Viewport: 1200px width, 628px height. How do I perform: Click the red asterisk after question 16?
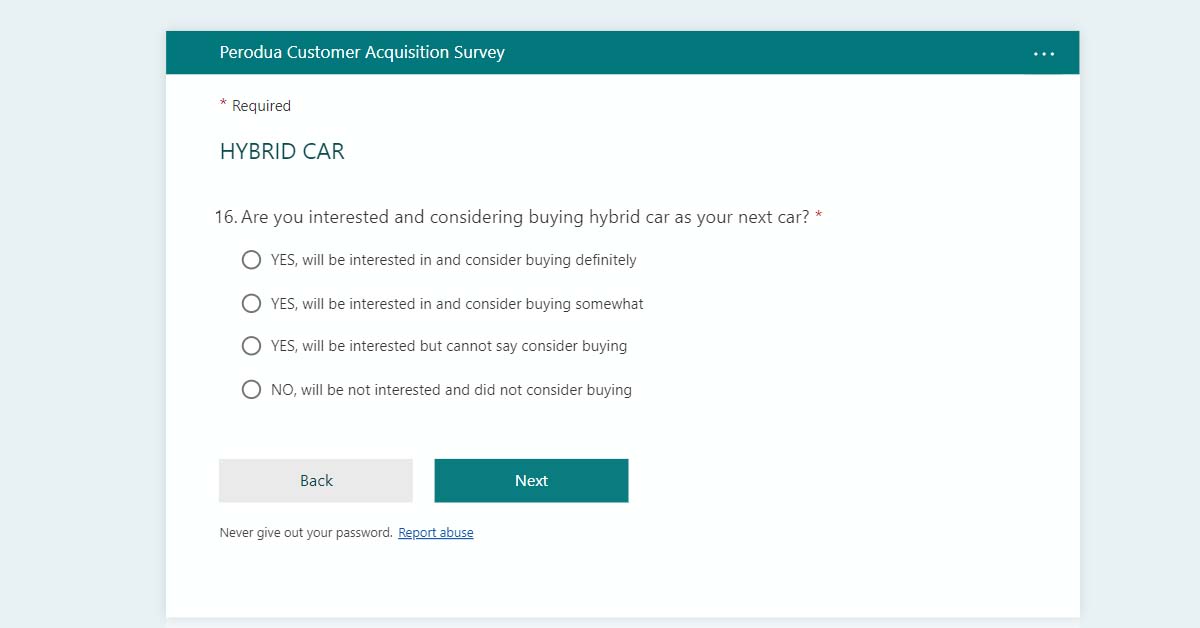click(819, 216)
